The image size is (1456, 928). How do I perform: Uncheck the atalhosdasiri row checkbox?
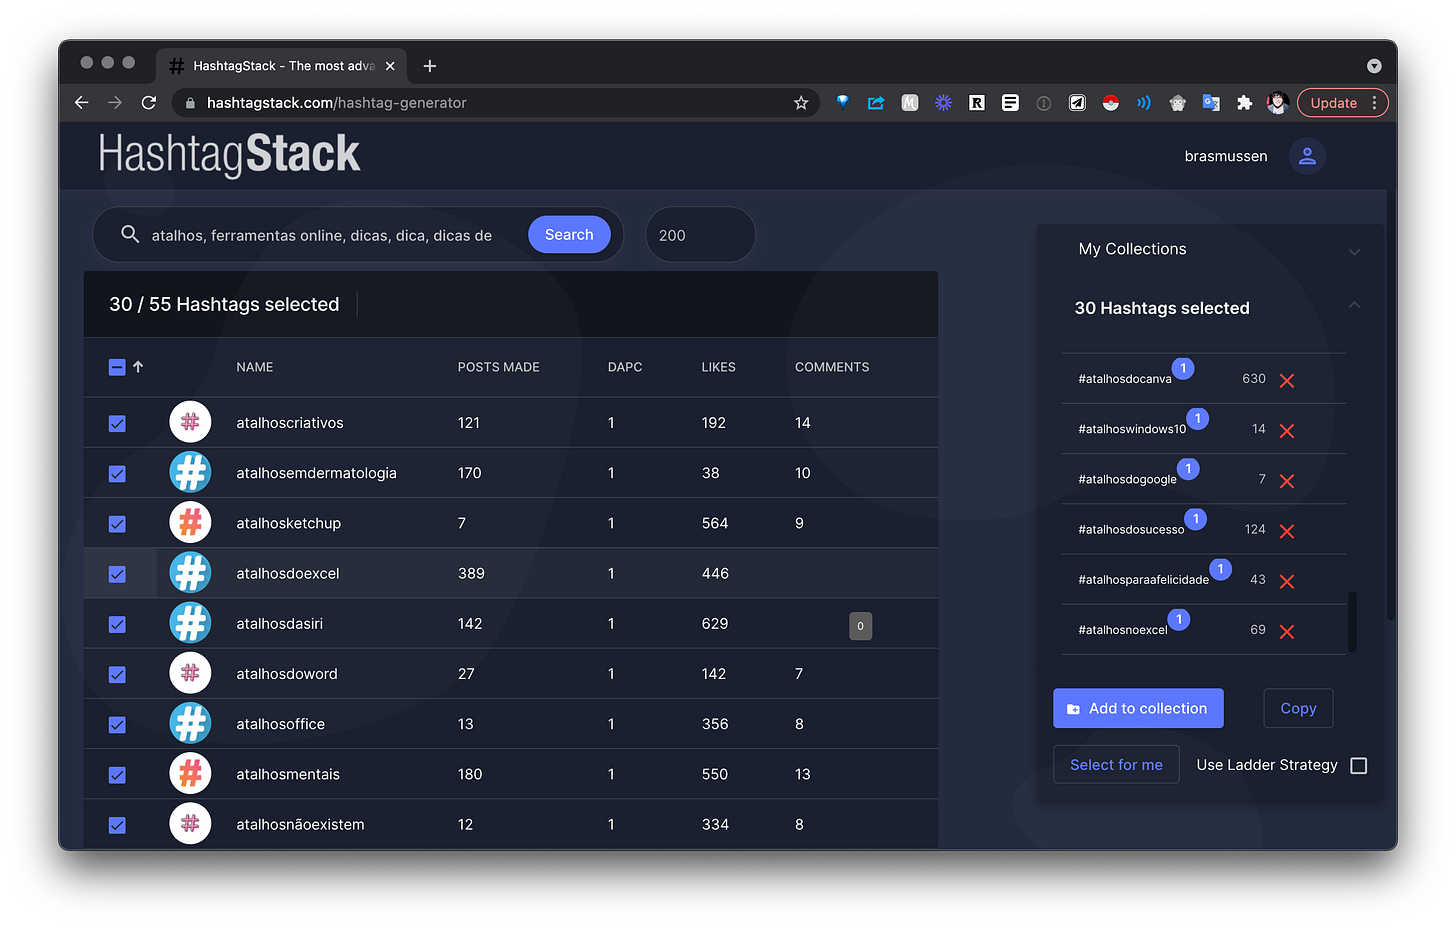tap(117, 624)
